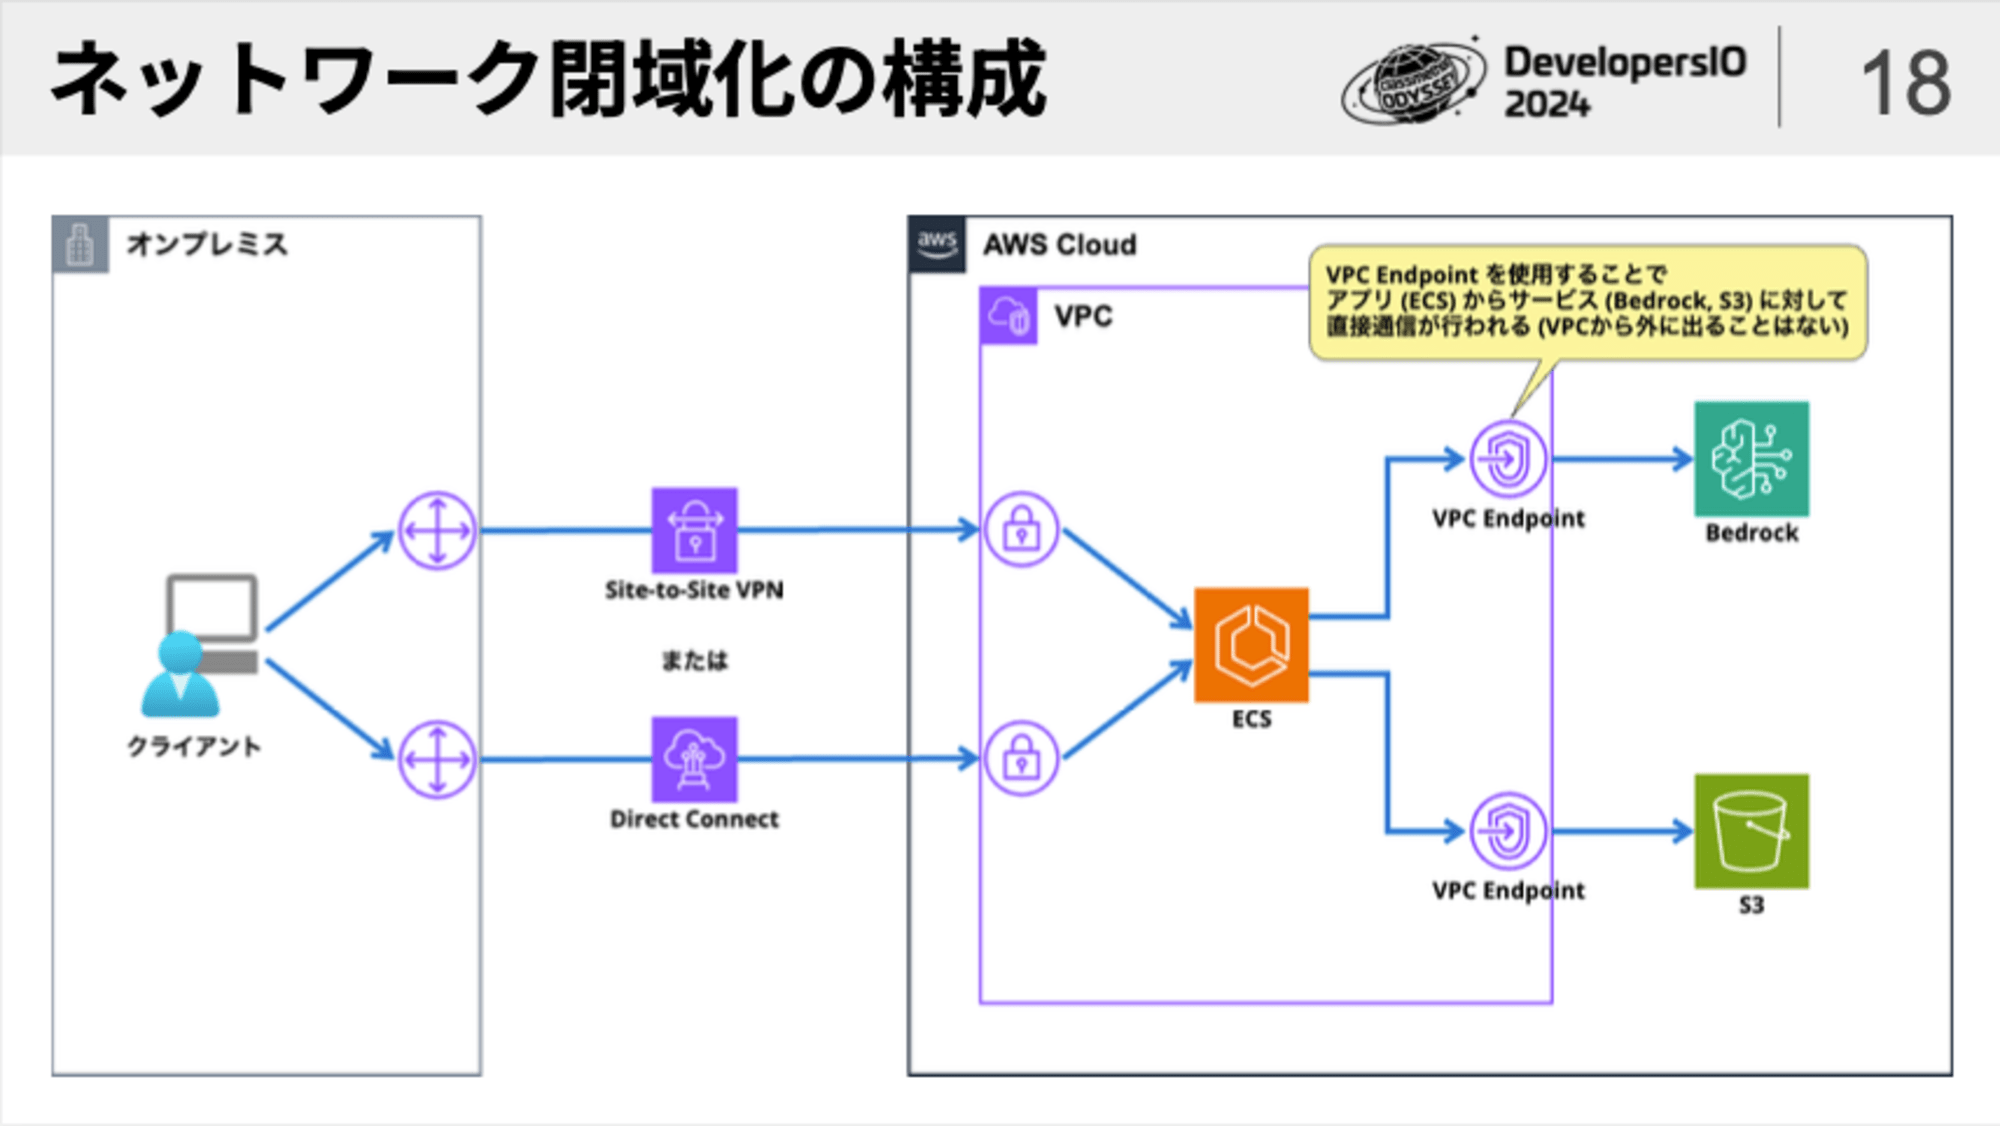Click the S3 label text
Viewport: 2000px width, 1126px height.
coord(1751,905)
